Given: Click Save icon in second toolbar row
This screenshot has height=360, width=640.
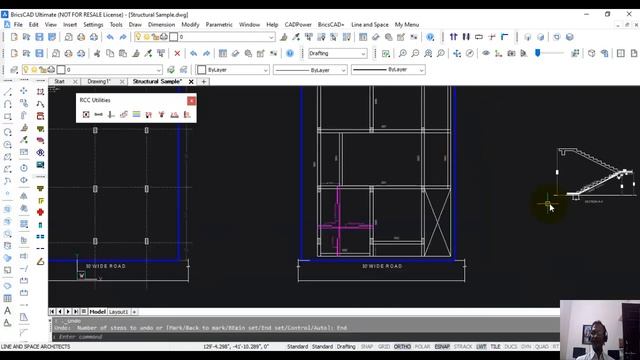Looking at the screenshot, I should (39, 53).
